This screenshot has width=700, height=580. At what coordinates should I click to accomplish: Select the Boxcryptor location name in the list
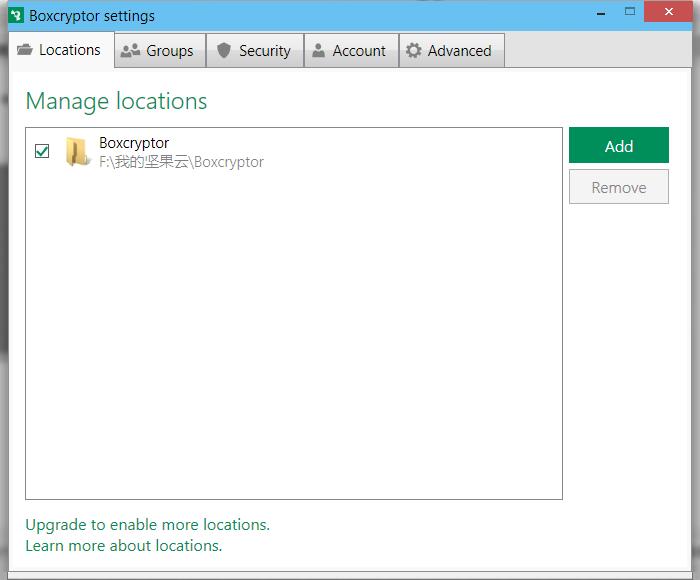tap(134, 143)
